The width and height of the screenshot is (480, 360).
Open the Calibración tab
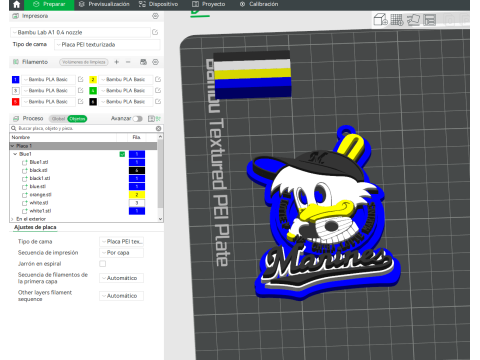[259, 4]
